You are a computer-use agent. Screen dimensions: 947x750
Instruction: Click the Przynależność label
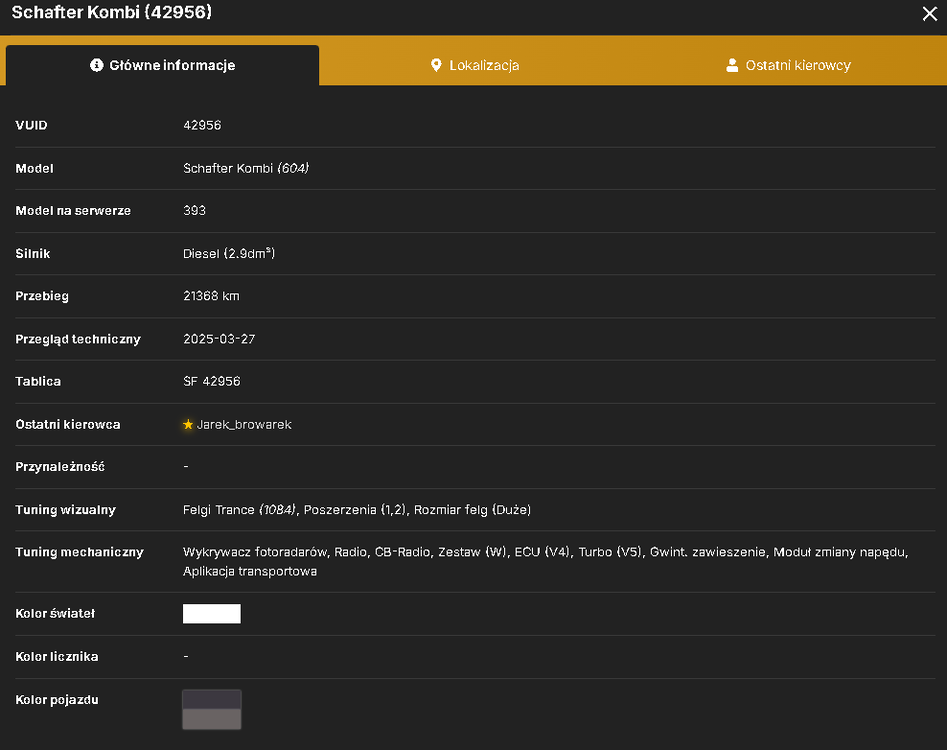pyautogui.click(x=60, y=467)
